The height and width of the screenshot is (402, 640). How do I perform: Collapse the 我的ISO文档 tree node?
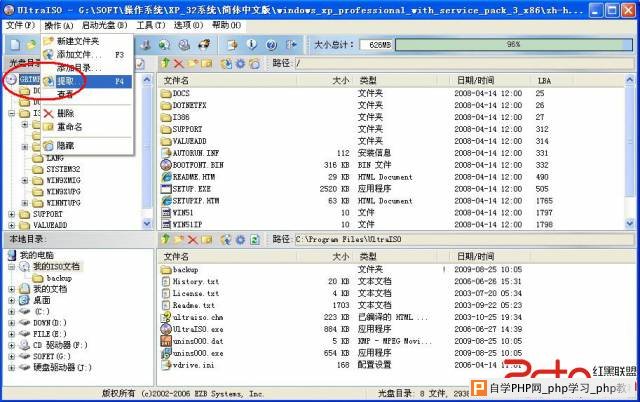pyautogui.click(x=12, y=267)
